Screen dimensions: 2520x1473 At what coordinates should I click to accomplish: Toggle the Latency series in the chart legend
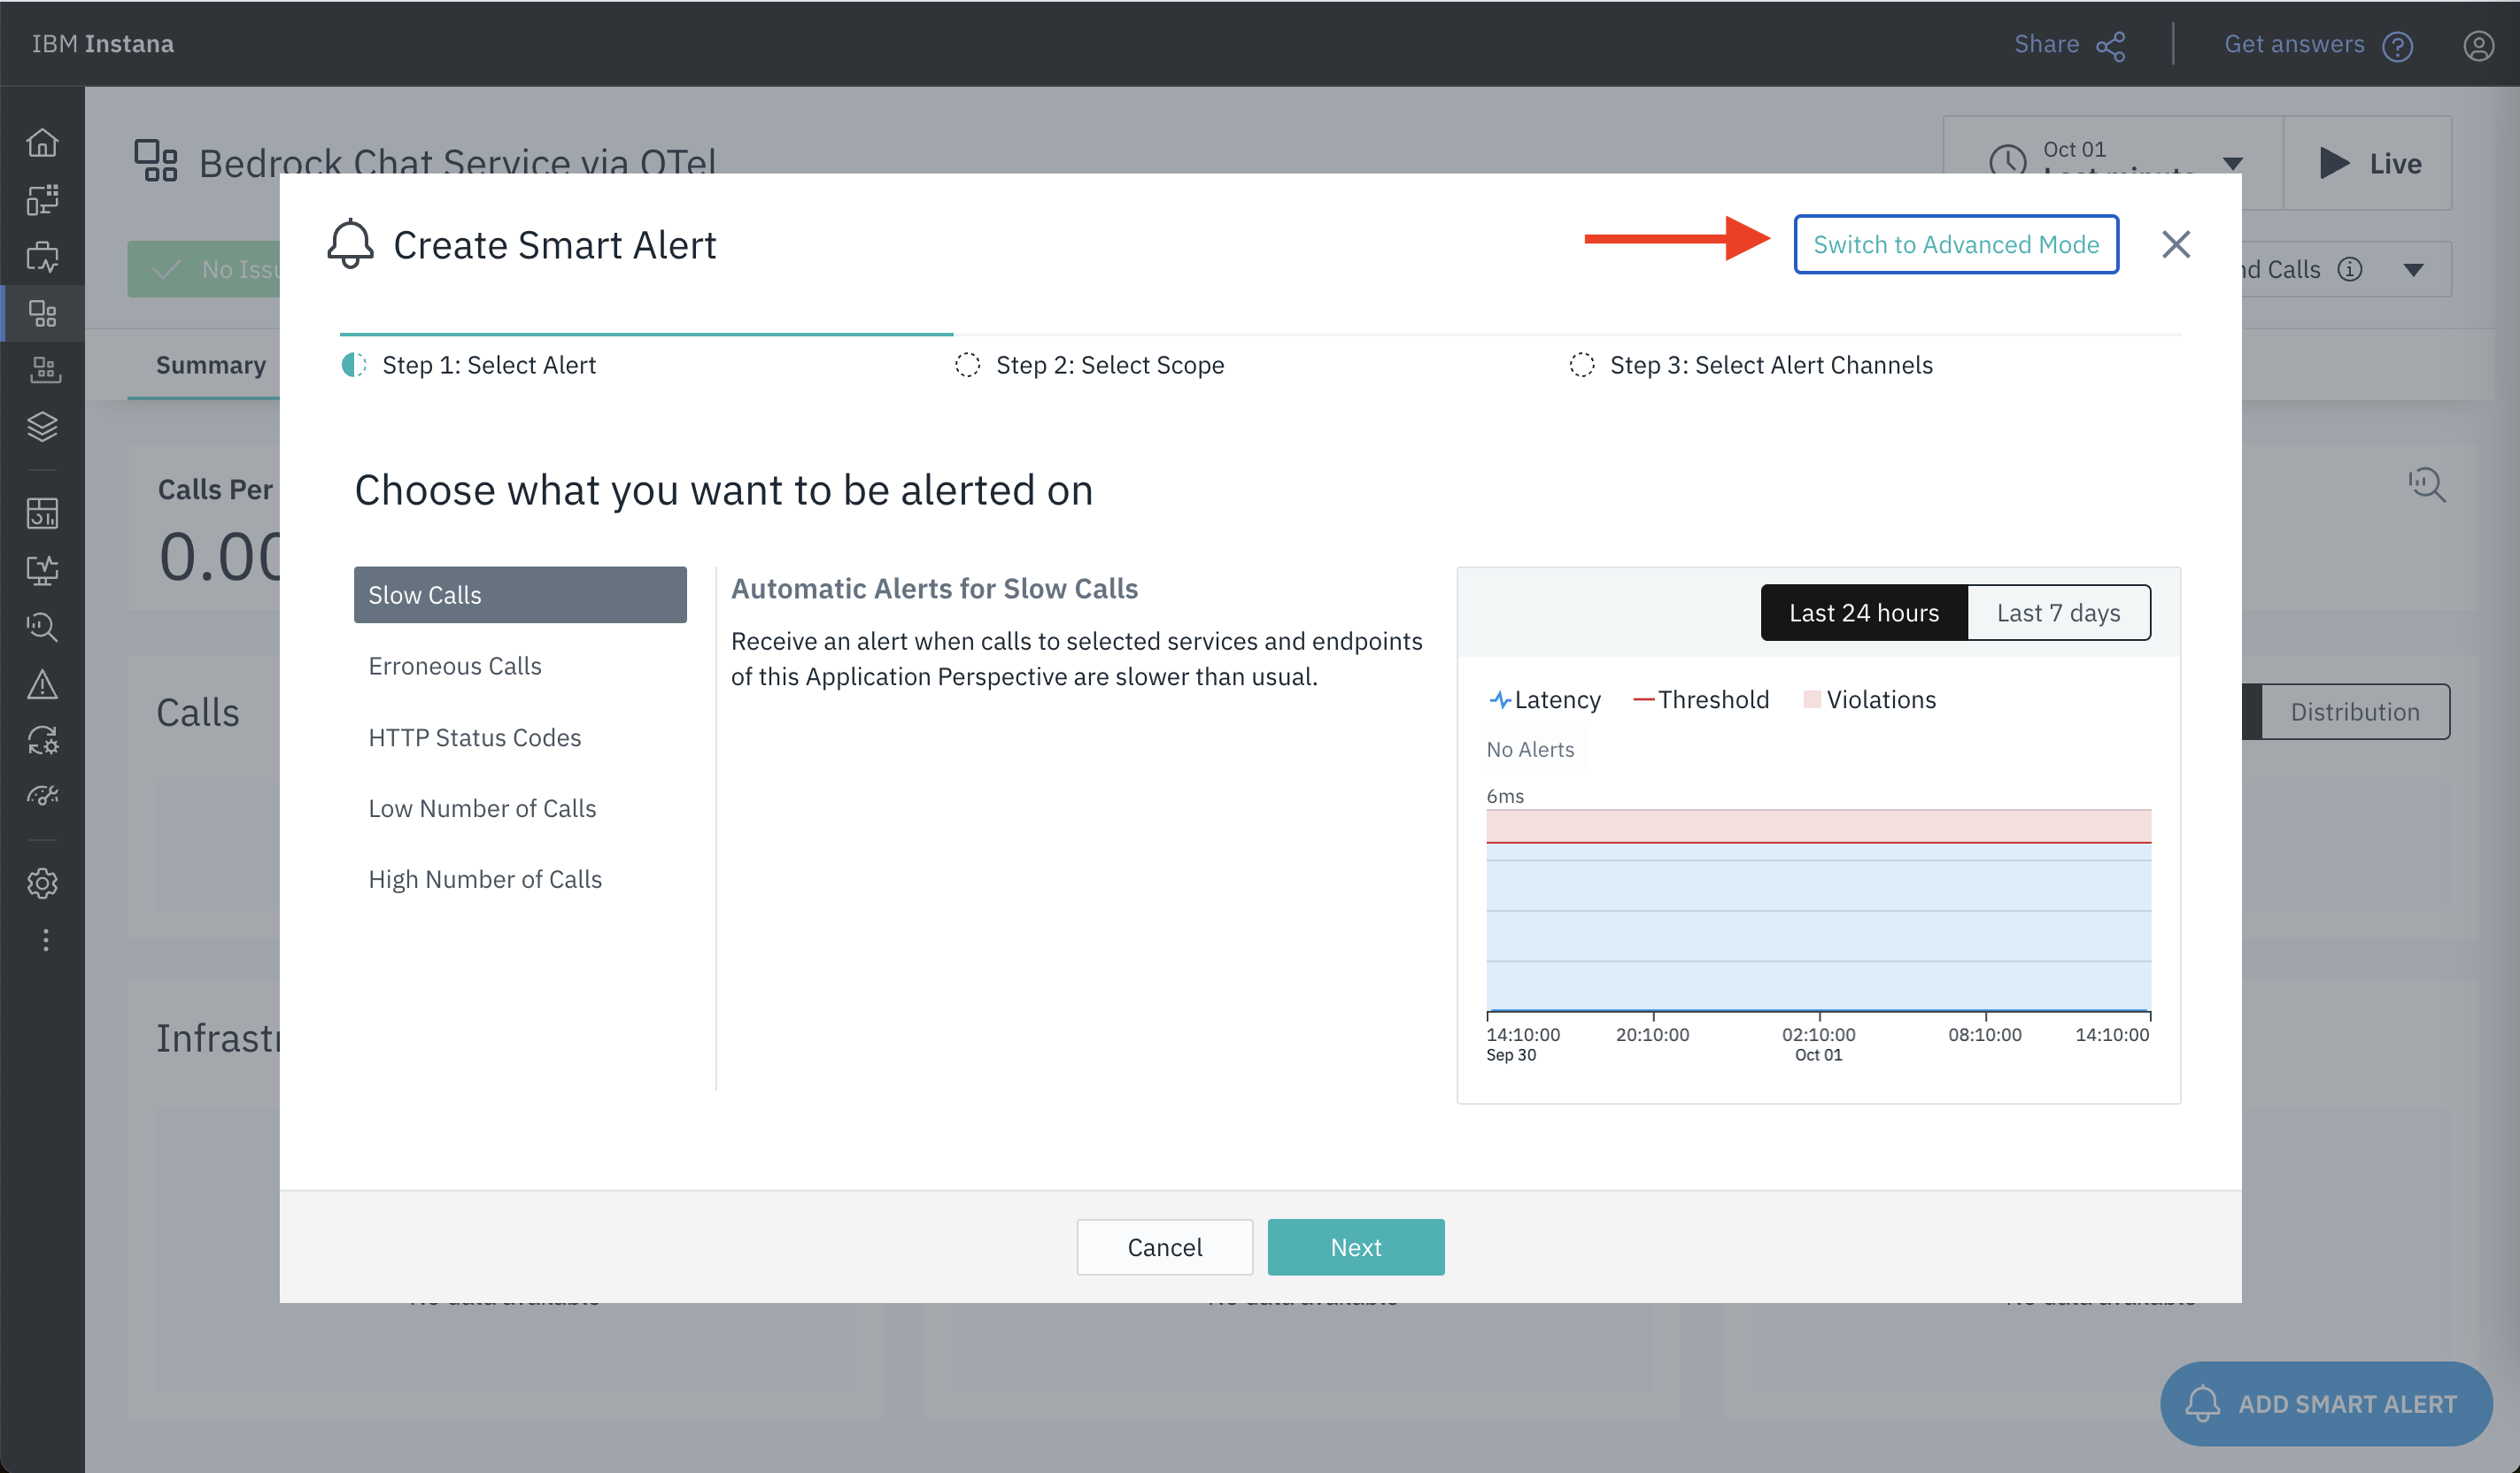(1545, 699)
